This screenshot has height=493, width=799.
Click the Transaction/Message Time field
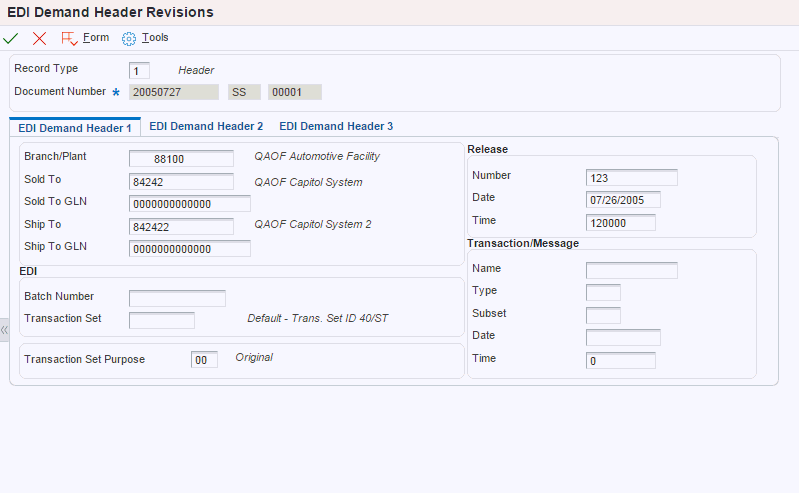coord(621,360)
